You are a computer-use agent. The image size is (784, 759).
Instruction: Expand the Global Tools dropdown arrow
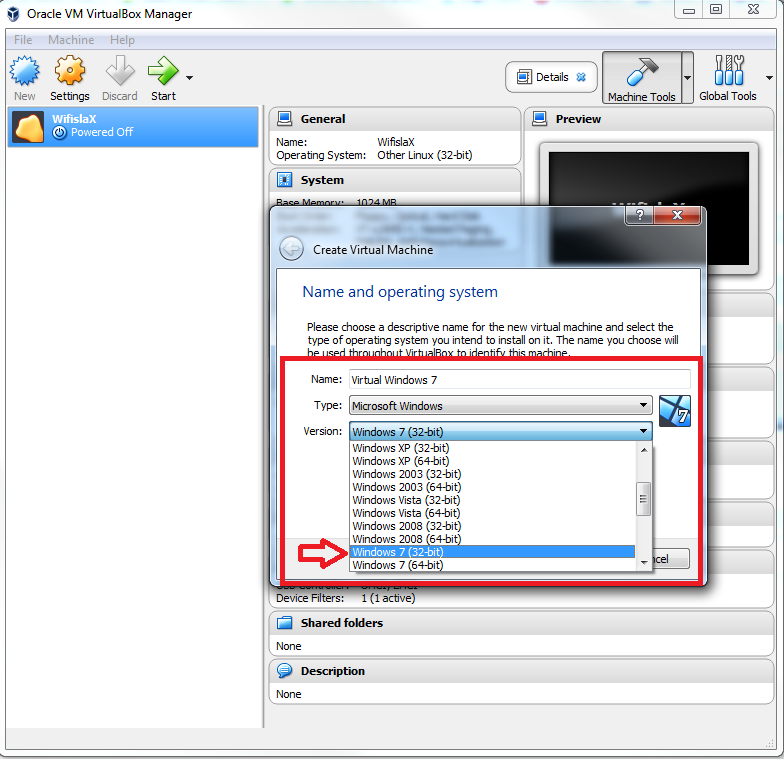click(x=769, y=78)
